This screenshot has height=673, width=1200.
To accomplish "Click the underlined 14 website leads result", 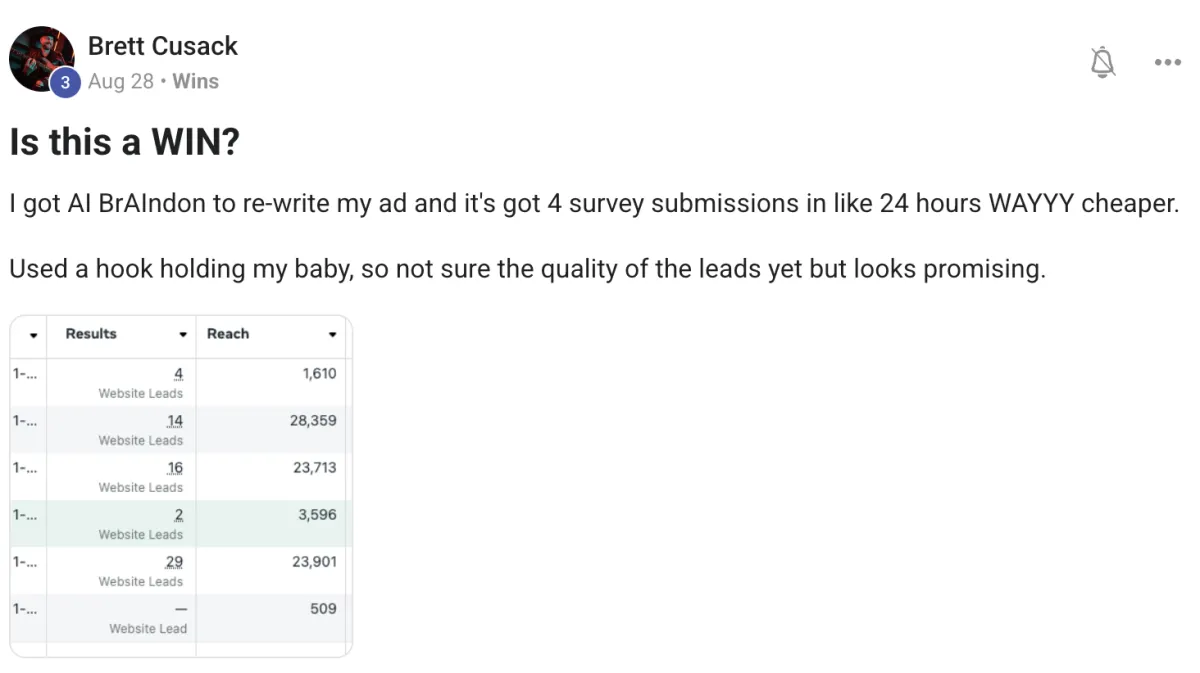I will (175, 421).
